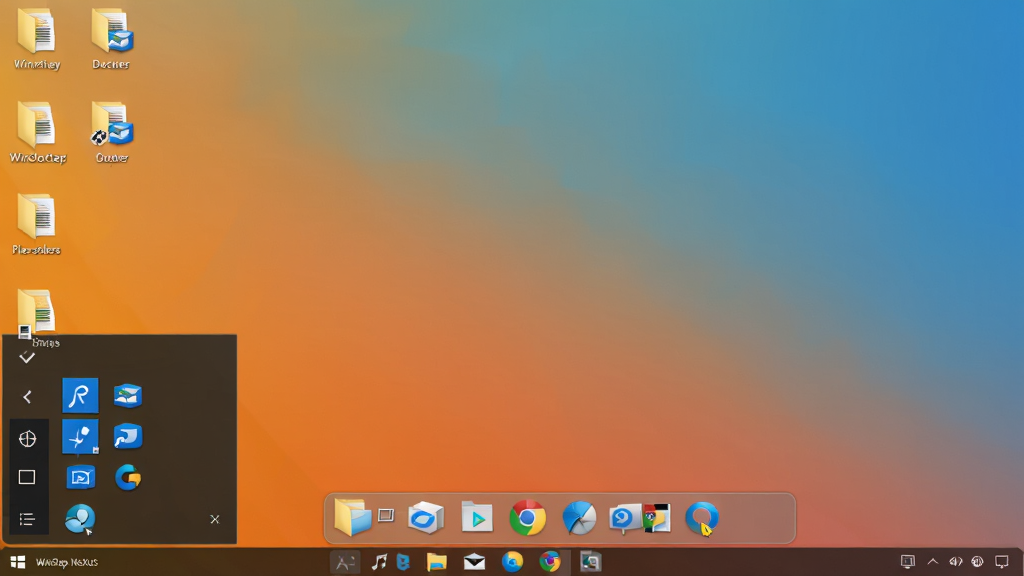Open the display icon in system tray
Screen dimensions: 1024x576
pyautogui.click(x=907, y=562)
